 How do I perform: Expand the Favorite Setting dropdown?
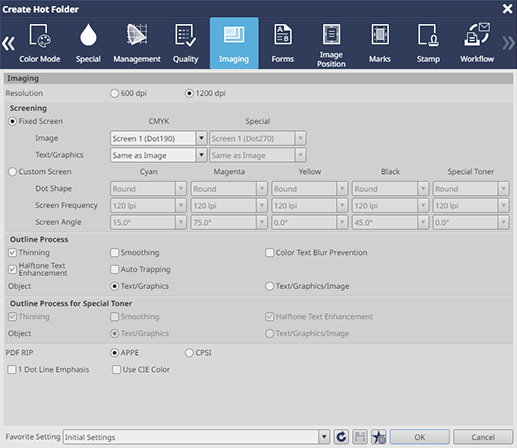[x=324, y=437]
